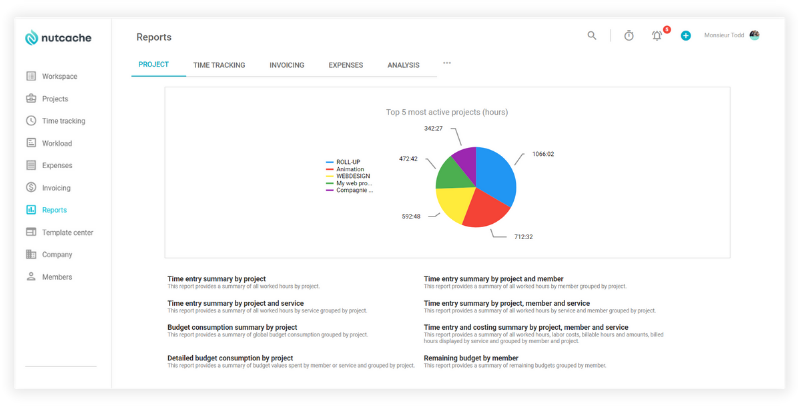Open the Invoicing dollar icon
The width and height of the screenshot is (800, 406).
pyautogui.click(x=31, y=188)
